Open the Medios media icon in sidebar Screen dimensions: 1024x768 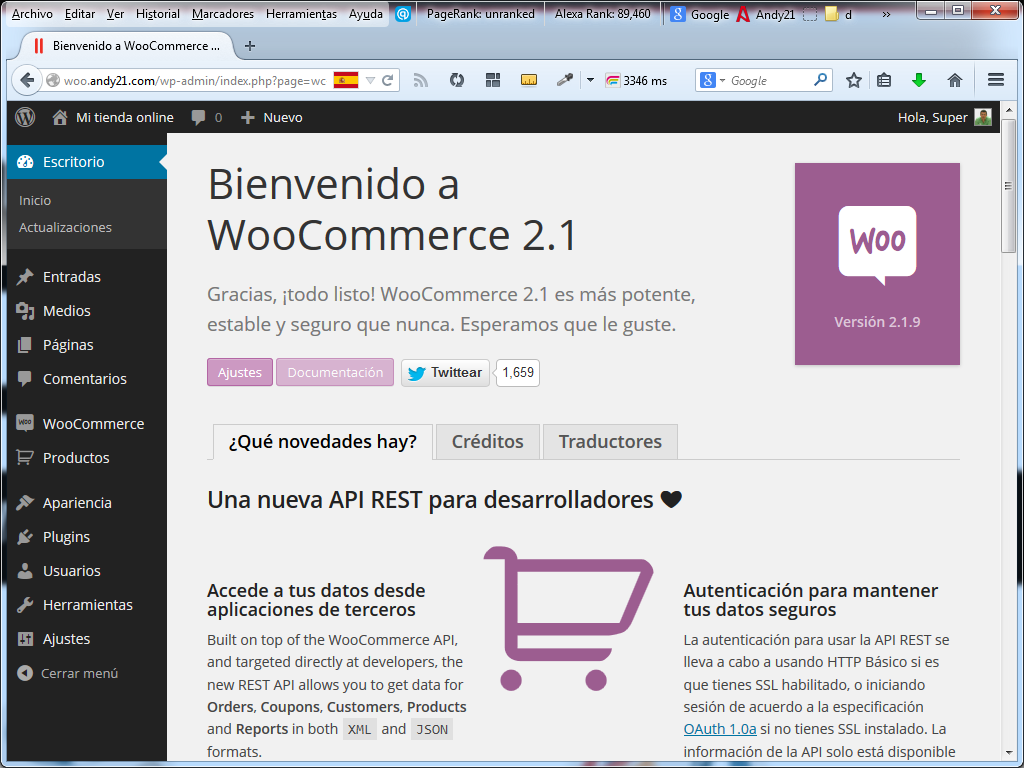[x=25, y=311]
